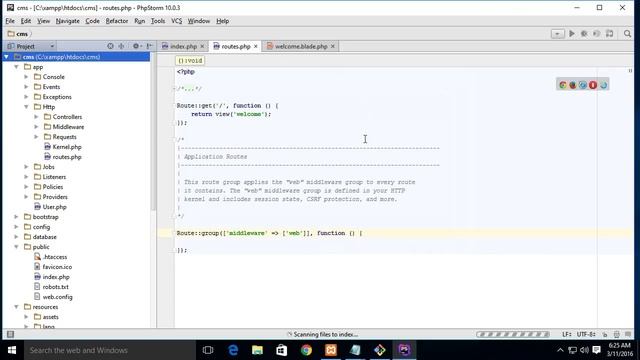Toggle the read-only lock icon in status bar
Screen dimensions: 640x360
point(605,334)
